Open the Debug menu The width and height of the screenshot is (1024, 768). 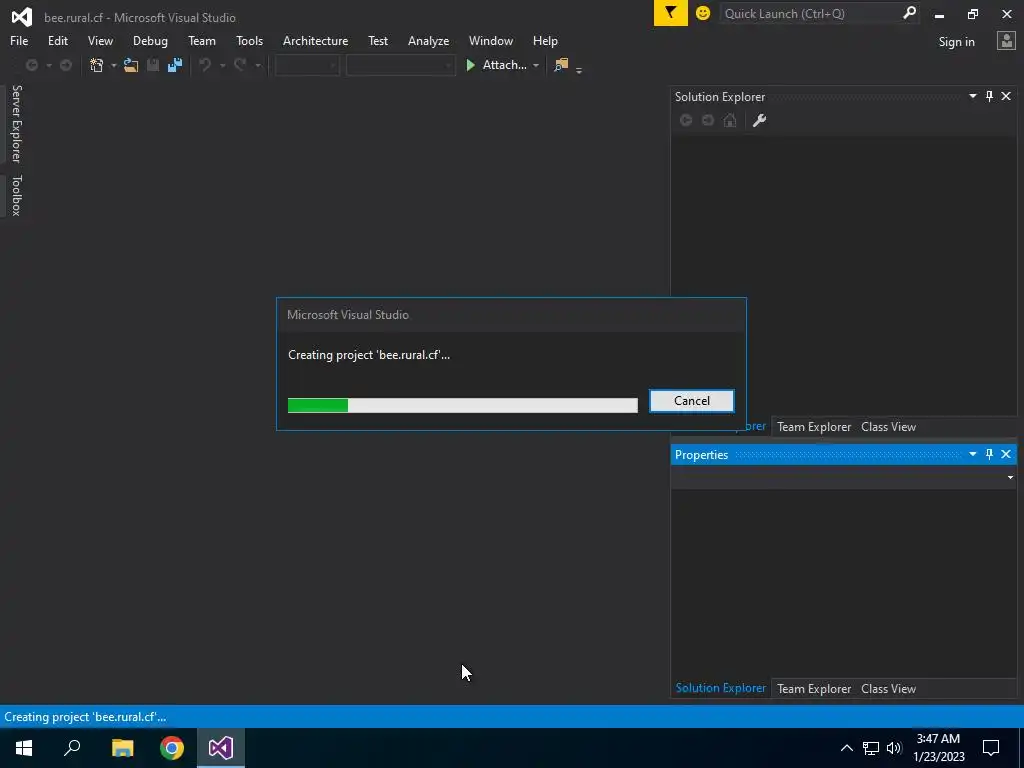(150, 41)
